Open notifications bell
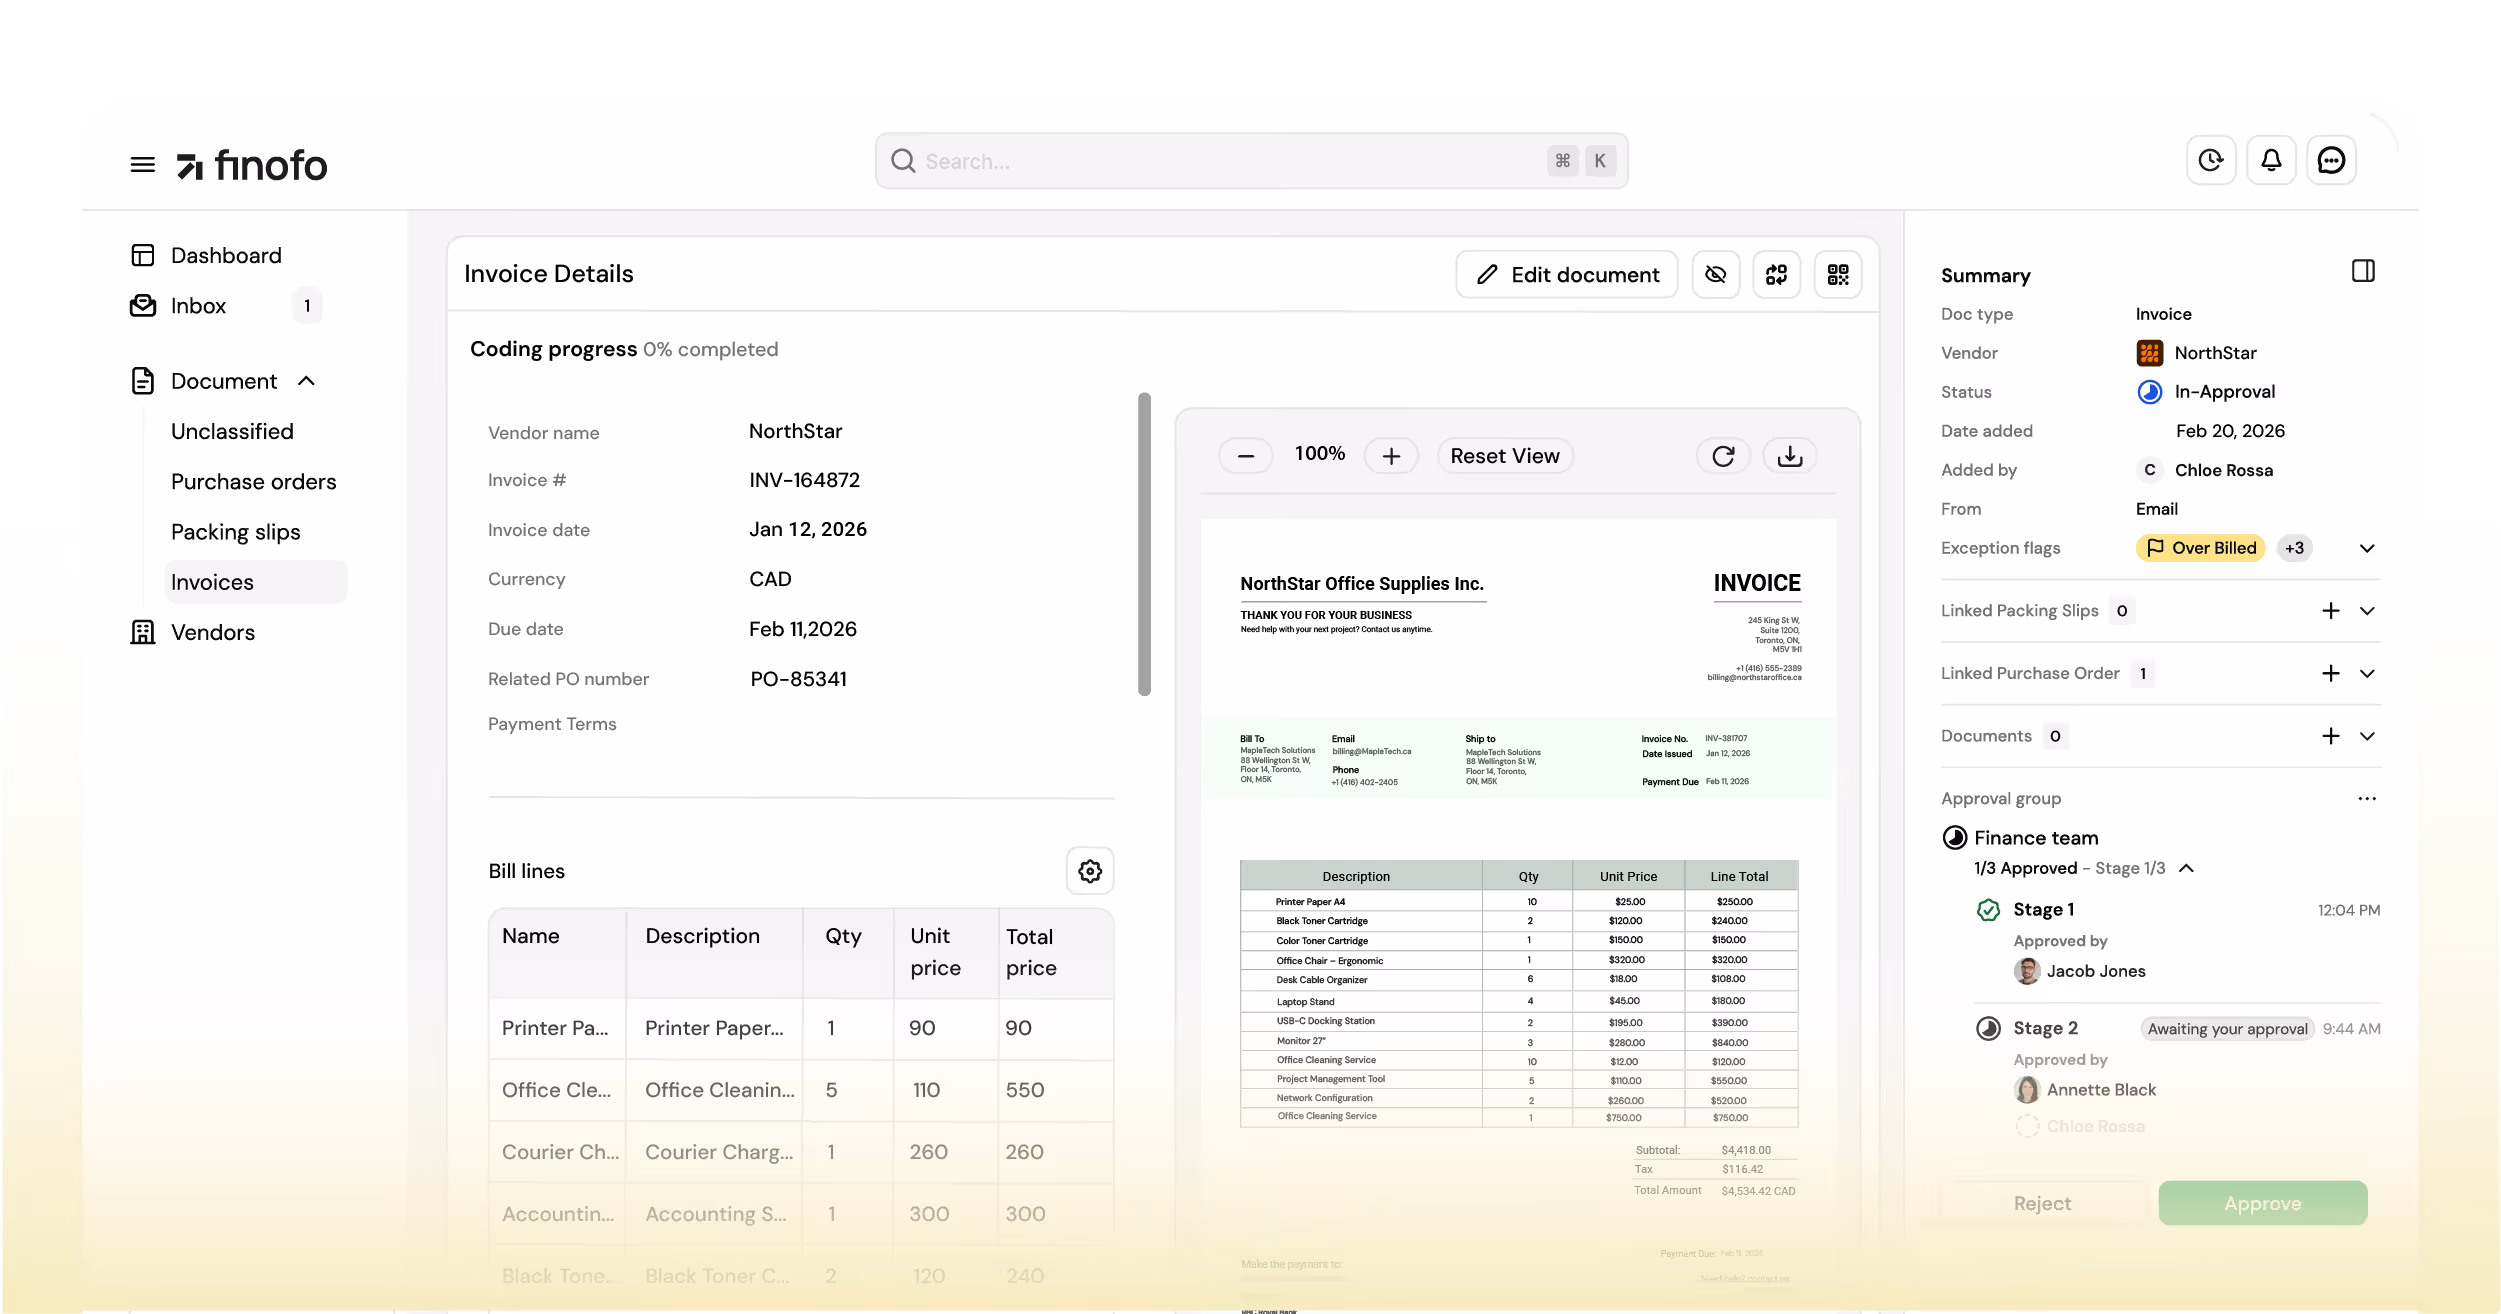Screen dimensions: 2501x1314 click(x=2271, y=160)
